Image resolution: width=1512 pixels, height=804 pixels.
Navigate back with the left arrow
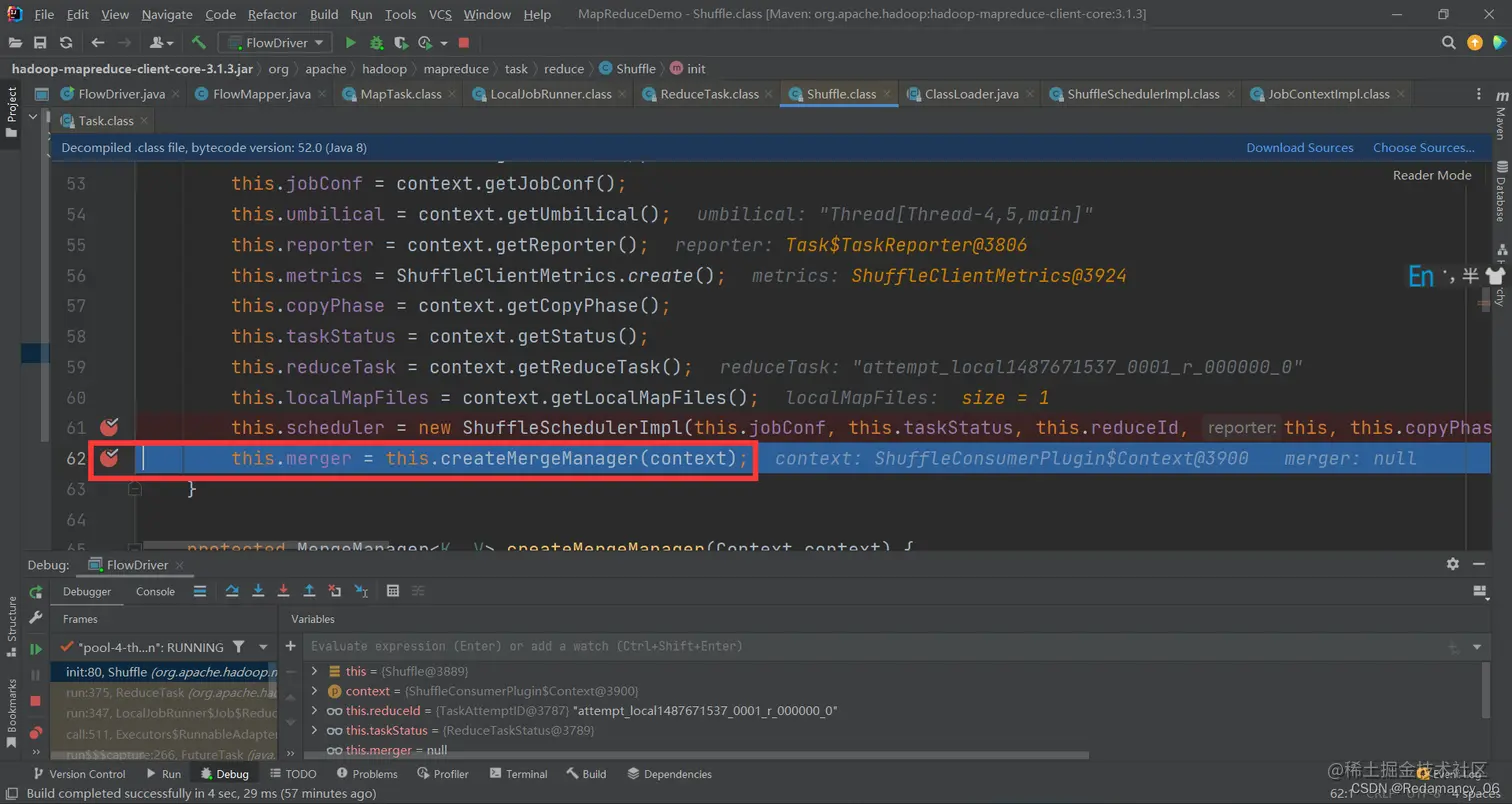(97, 43)
